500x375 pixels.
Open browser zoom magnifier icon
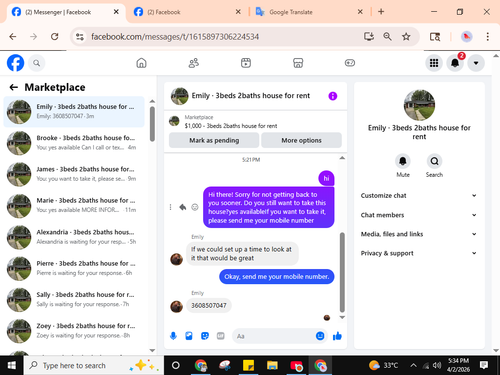click(387, 36)
